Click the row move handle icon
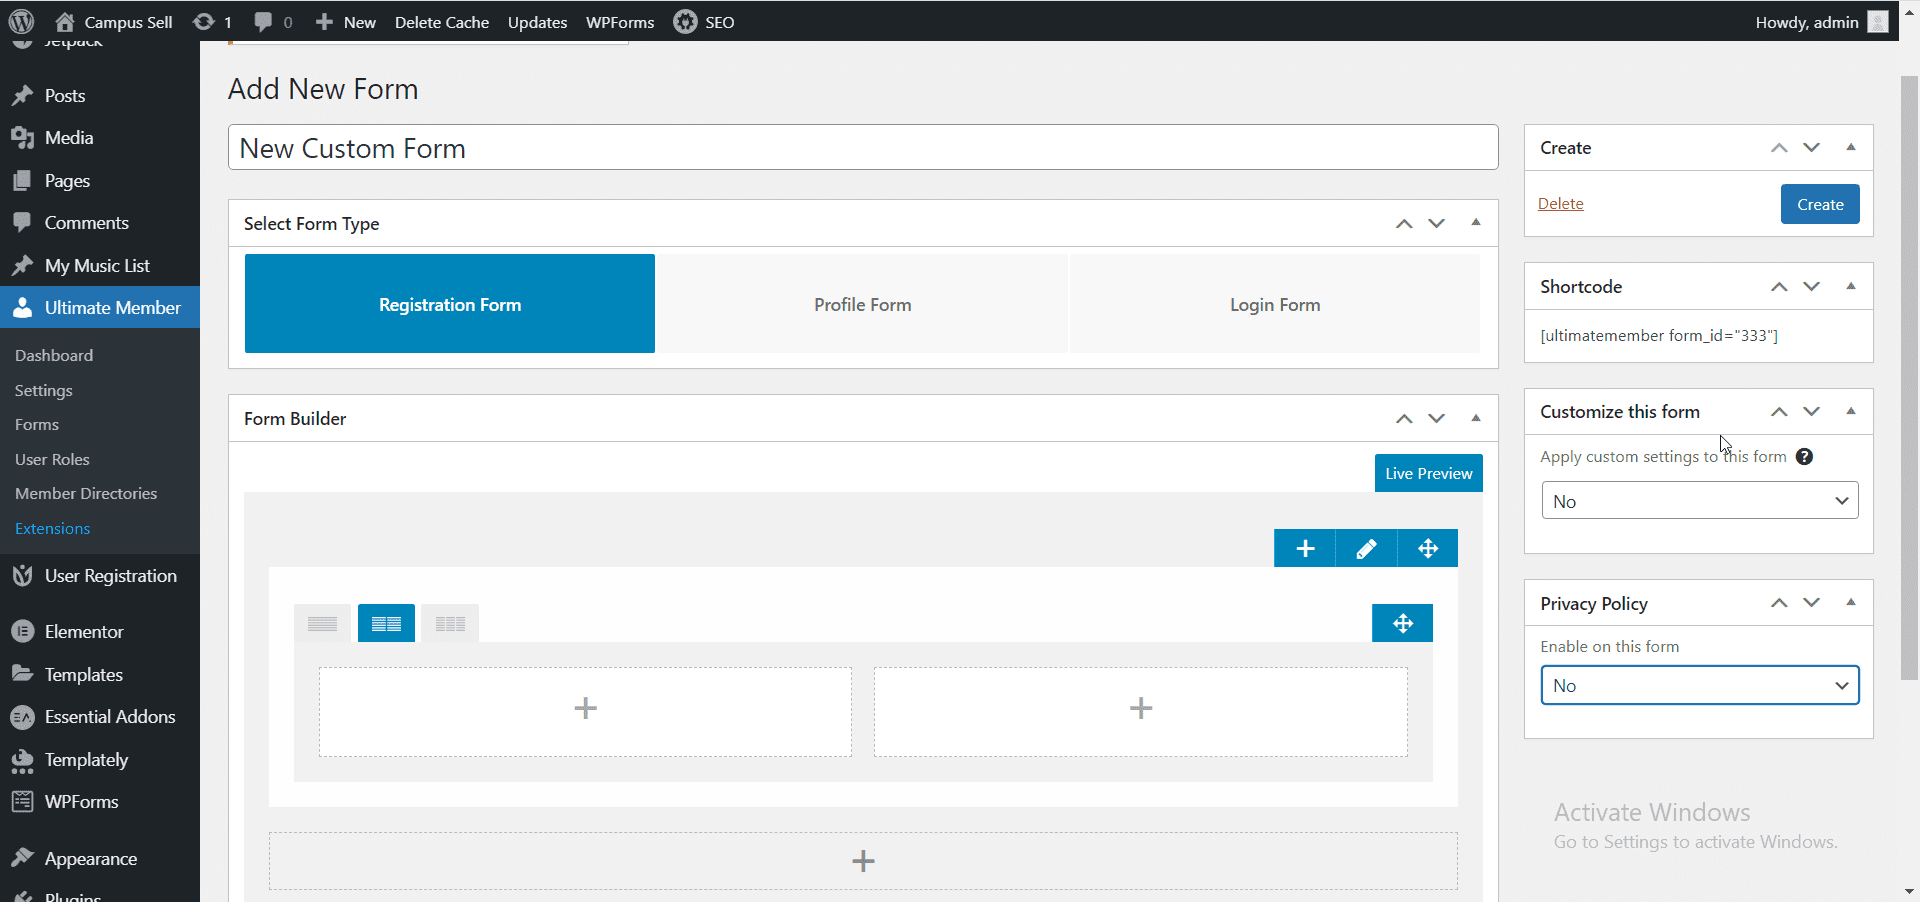This screenshot has width=1920, height=902. point(1428,548)
